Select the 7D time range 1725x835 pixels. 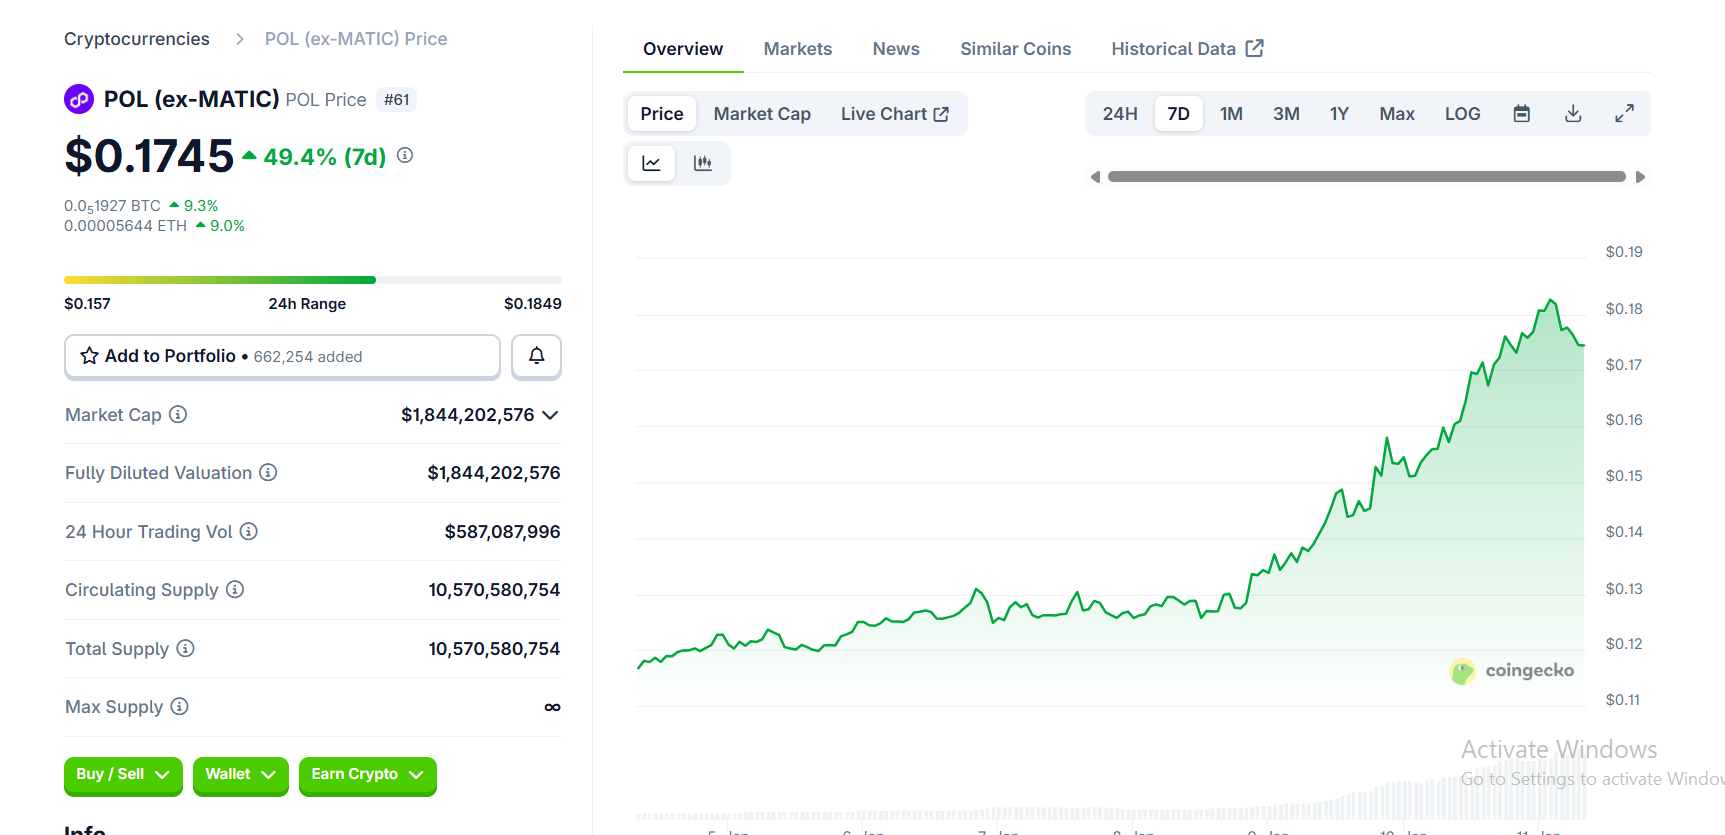tap(1179, 114)
